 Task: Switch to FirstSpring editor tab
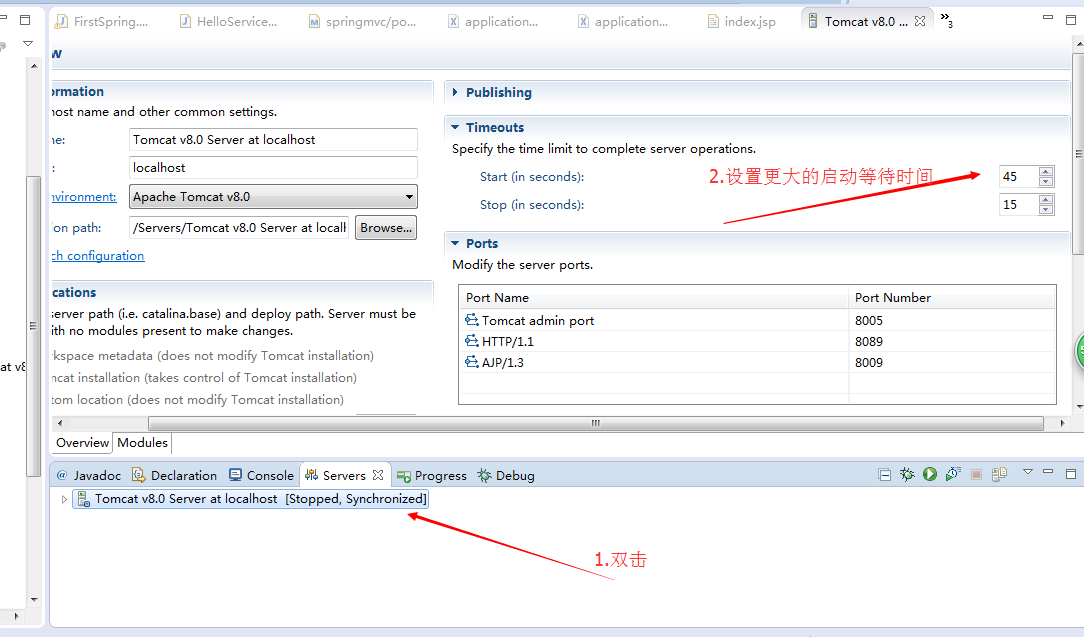pyautogui.click(x=102, y=21)
